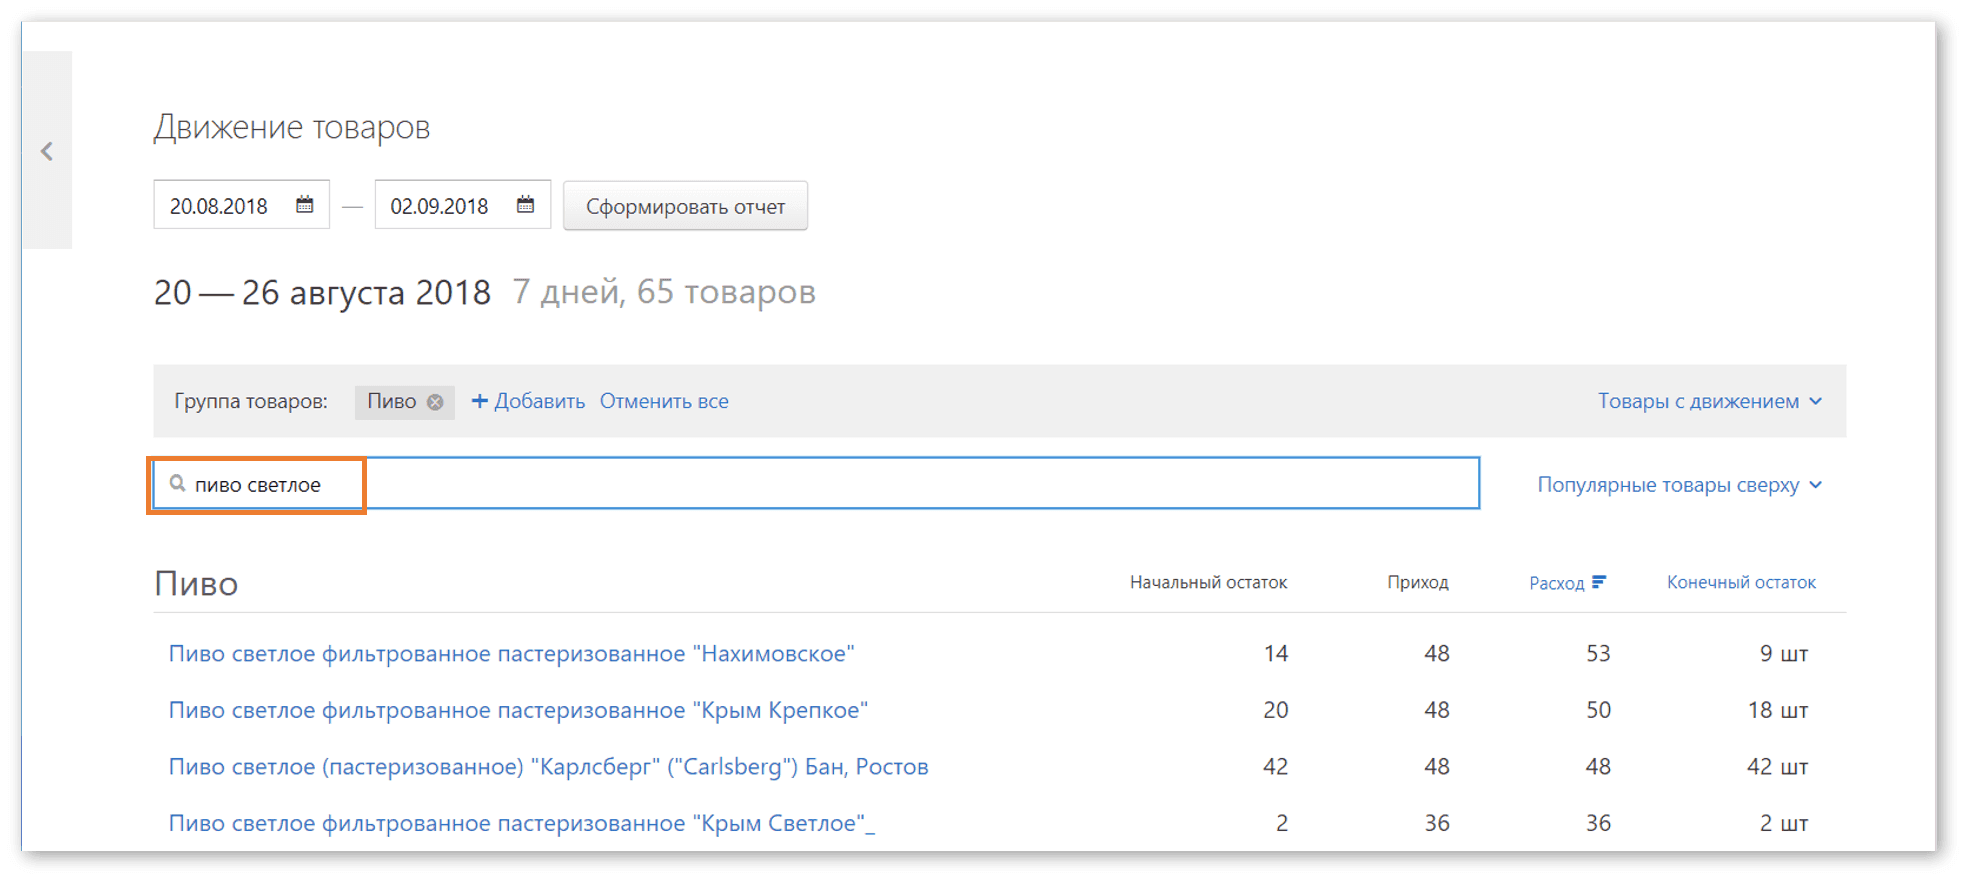This screenshot has width=1967, height=881.
Task: Open the start date calendar picker
Action: coord(305,205)
